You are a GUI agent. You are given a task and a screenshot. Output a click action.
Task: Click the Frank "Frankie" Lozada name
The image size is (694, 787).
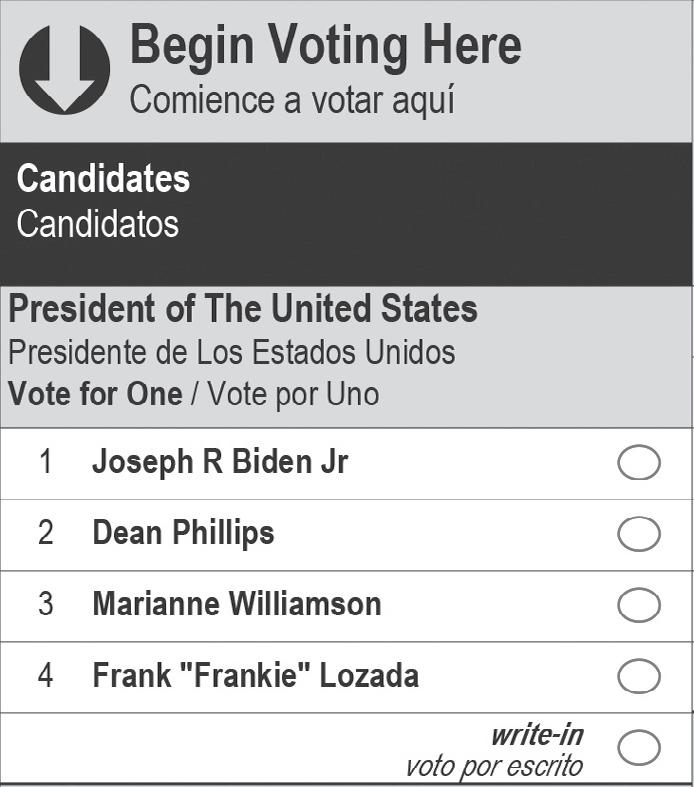point(255,676)
